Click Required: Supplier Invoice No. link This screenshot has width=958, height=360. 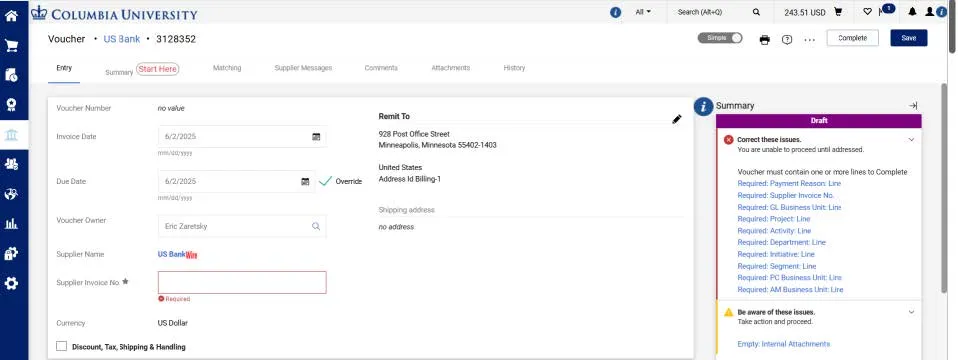pos(786,196)
